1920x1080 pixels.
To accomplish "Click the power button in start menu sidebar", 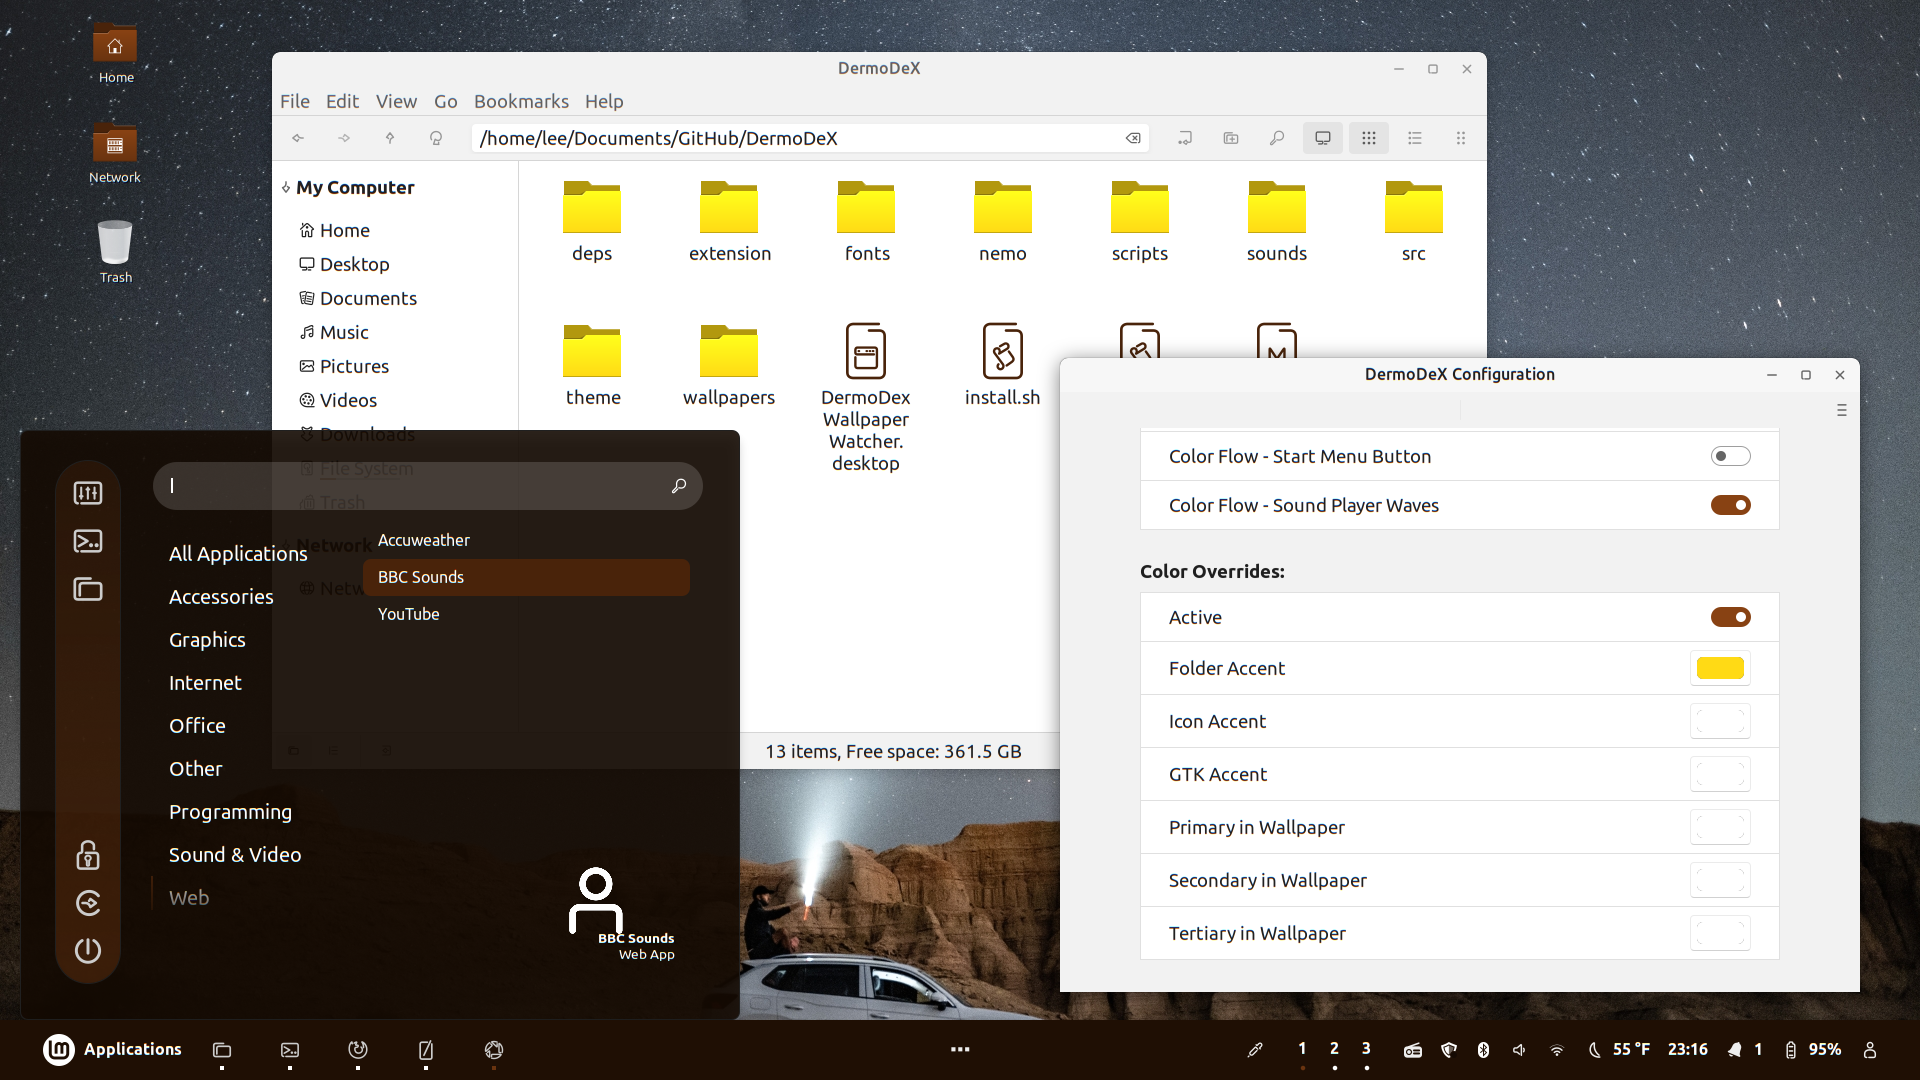I will [88, 950].
